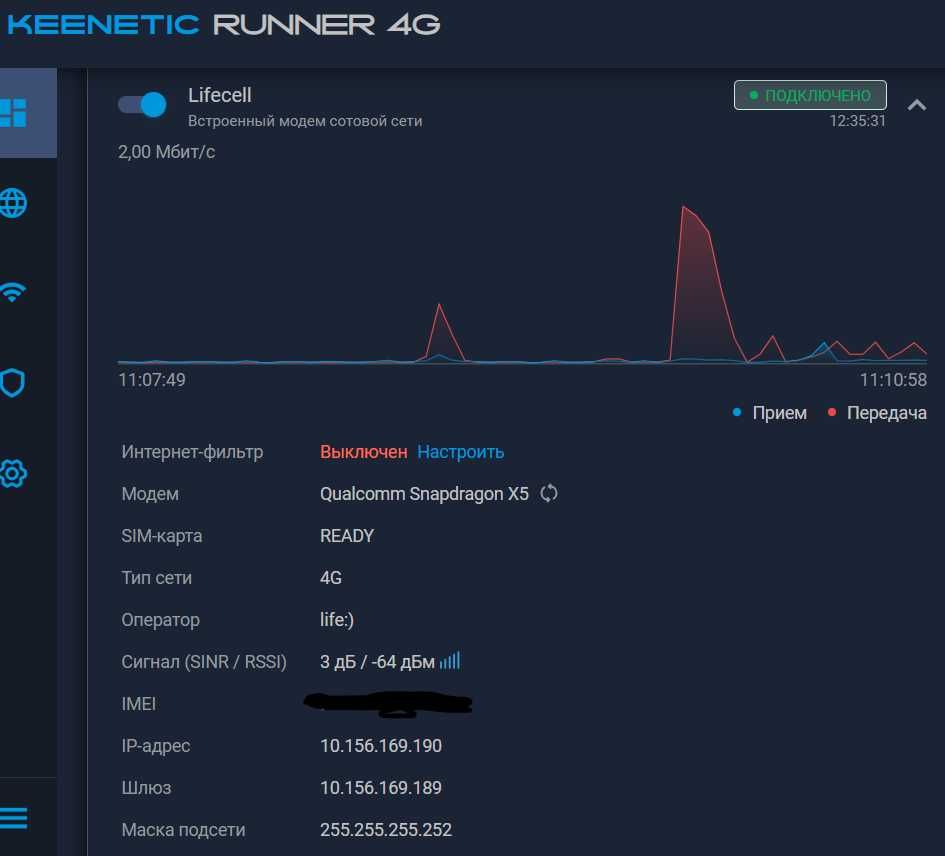Click the 12:35:31 connection uptime
The width and height of the screenshot is (945, 856).
click(858, 121)
